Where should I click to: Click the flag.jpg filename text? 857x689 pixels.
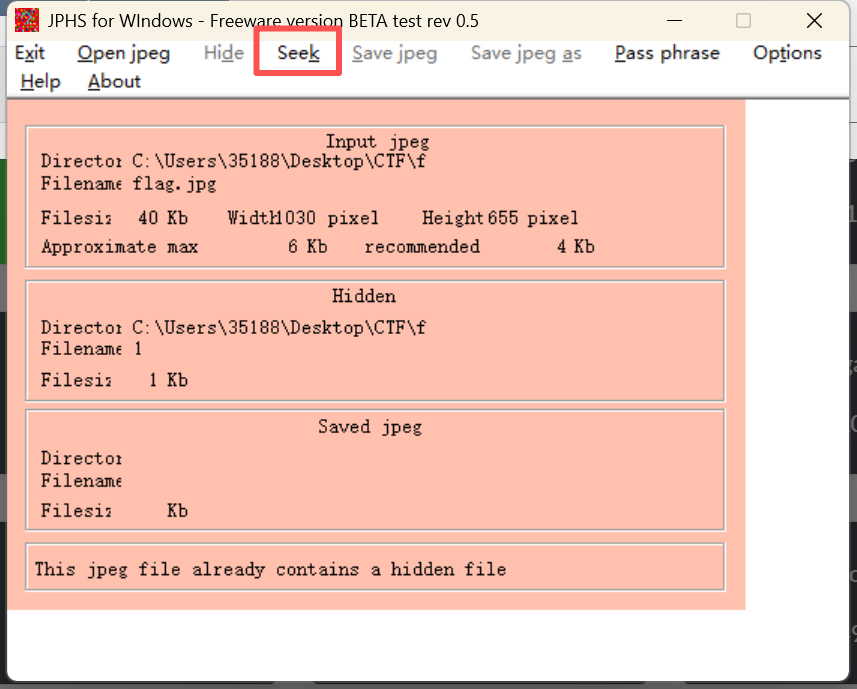[x=175, y=184]
